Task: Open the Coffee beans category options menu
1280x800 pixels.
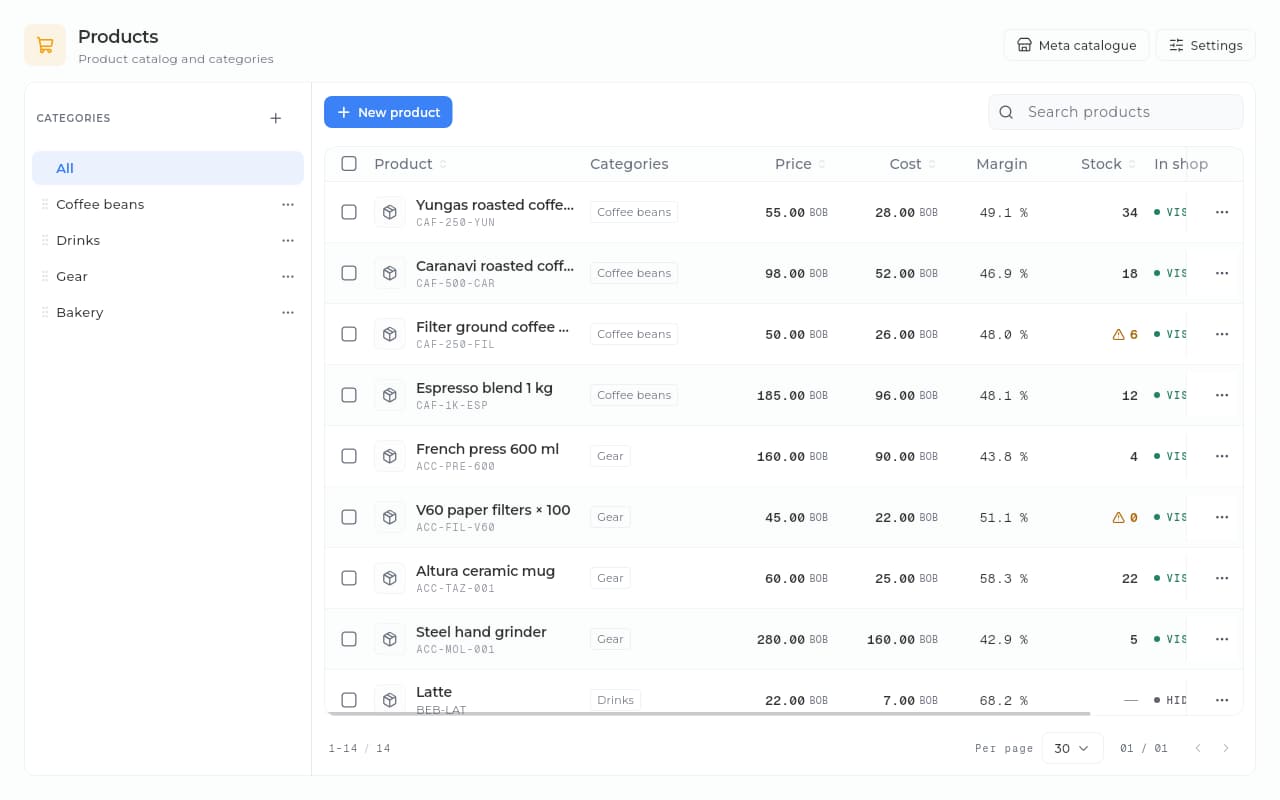Action: coord(288,204)
